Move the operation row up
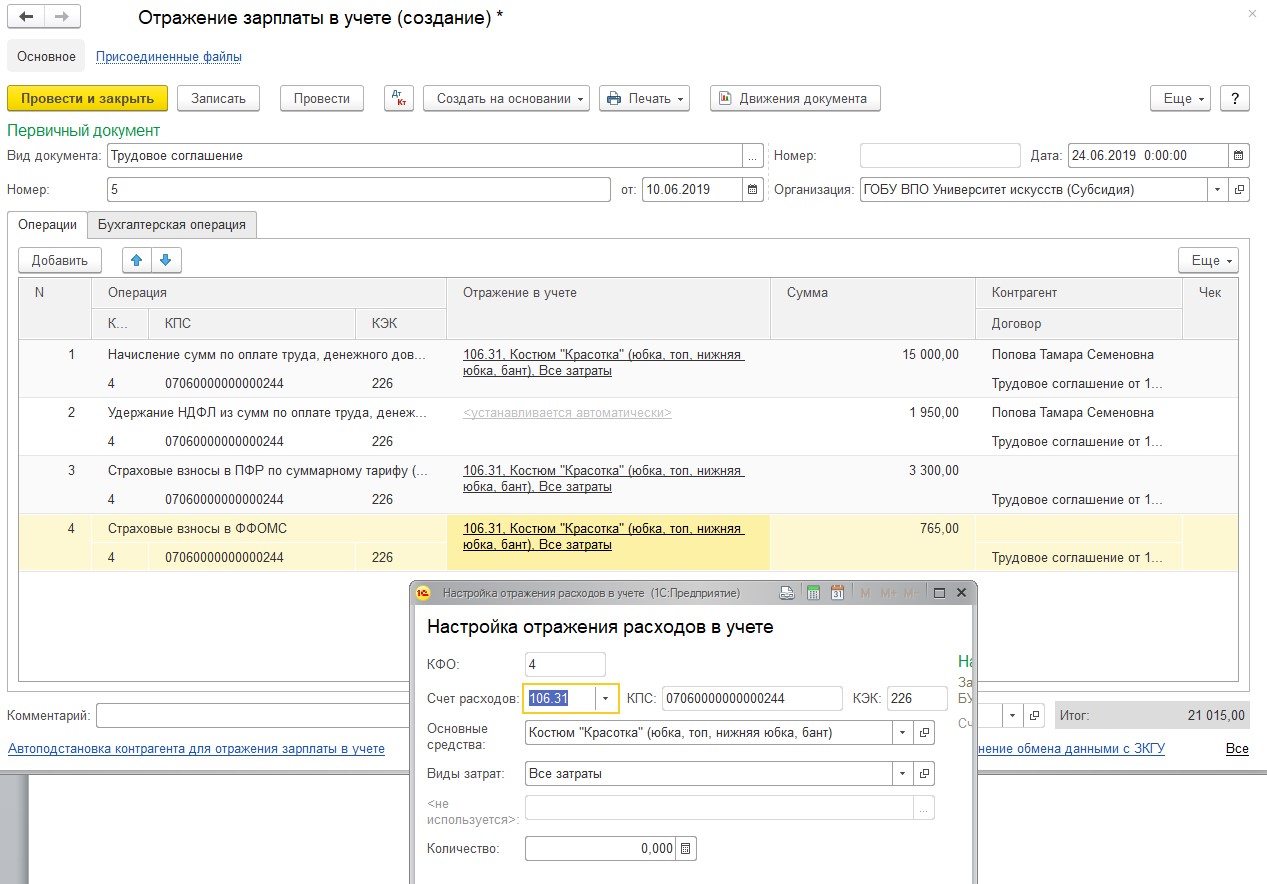Screen dimensions: 1267x884 pos(137,260)
